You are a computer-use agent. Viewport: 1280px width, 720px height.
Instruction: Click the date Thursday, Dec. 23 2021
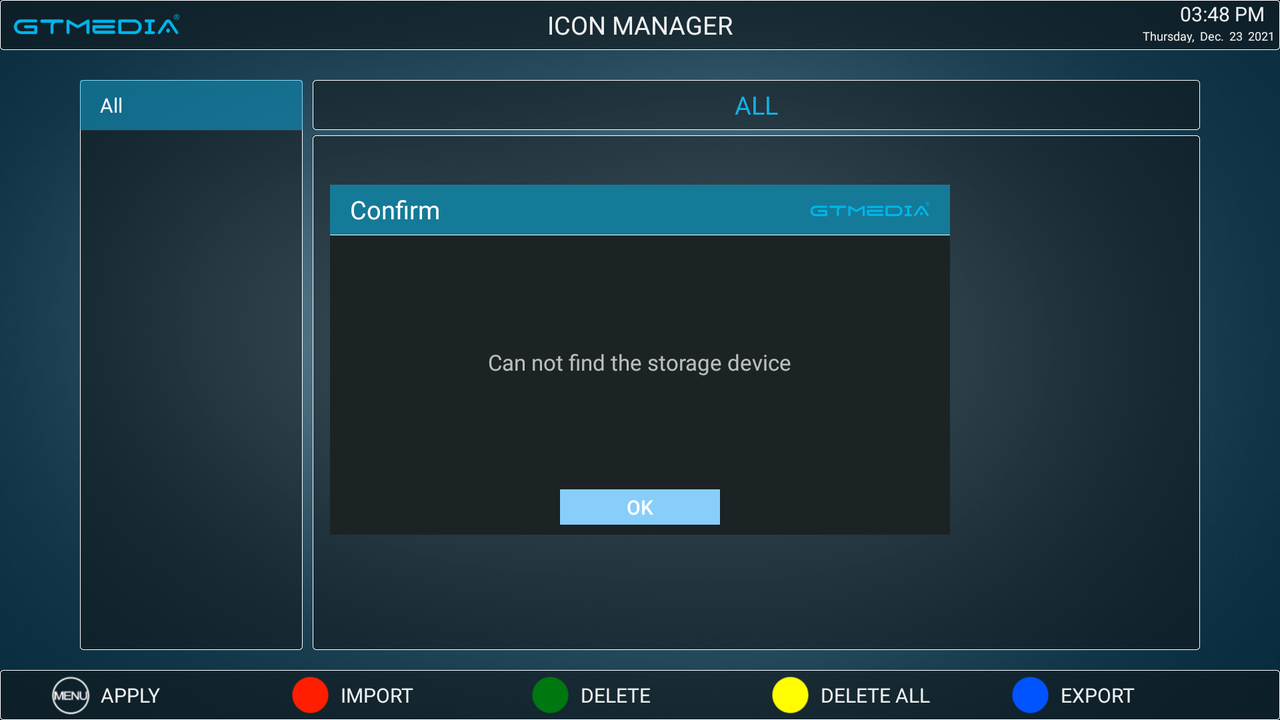(1208, 37)
